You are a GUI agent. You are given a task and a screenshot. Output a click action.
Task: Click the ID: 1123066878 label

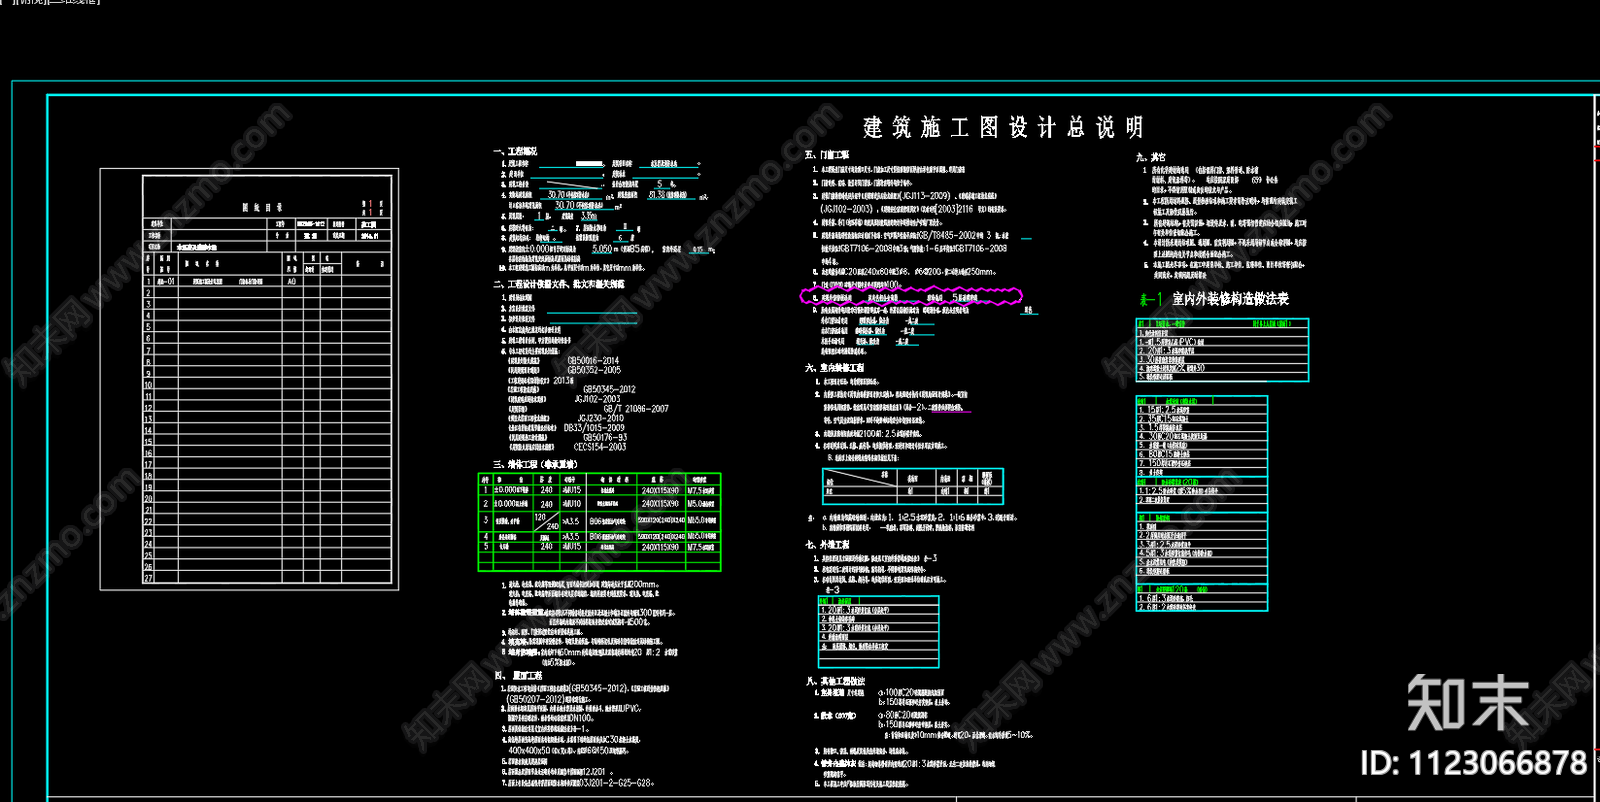click(1473, 764)
